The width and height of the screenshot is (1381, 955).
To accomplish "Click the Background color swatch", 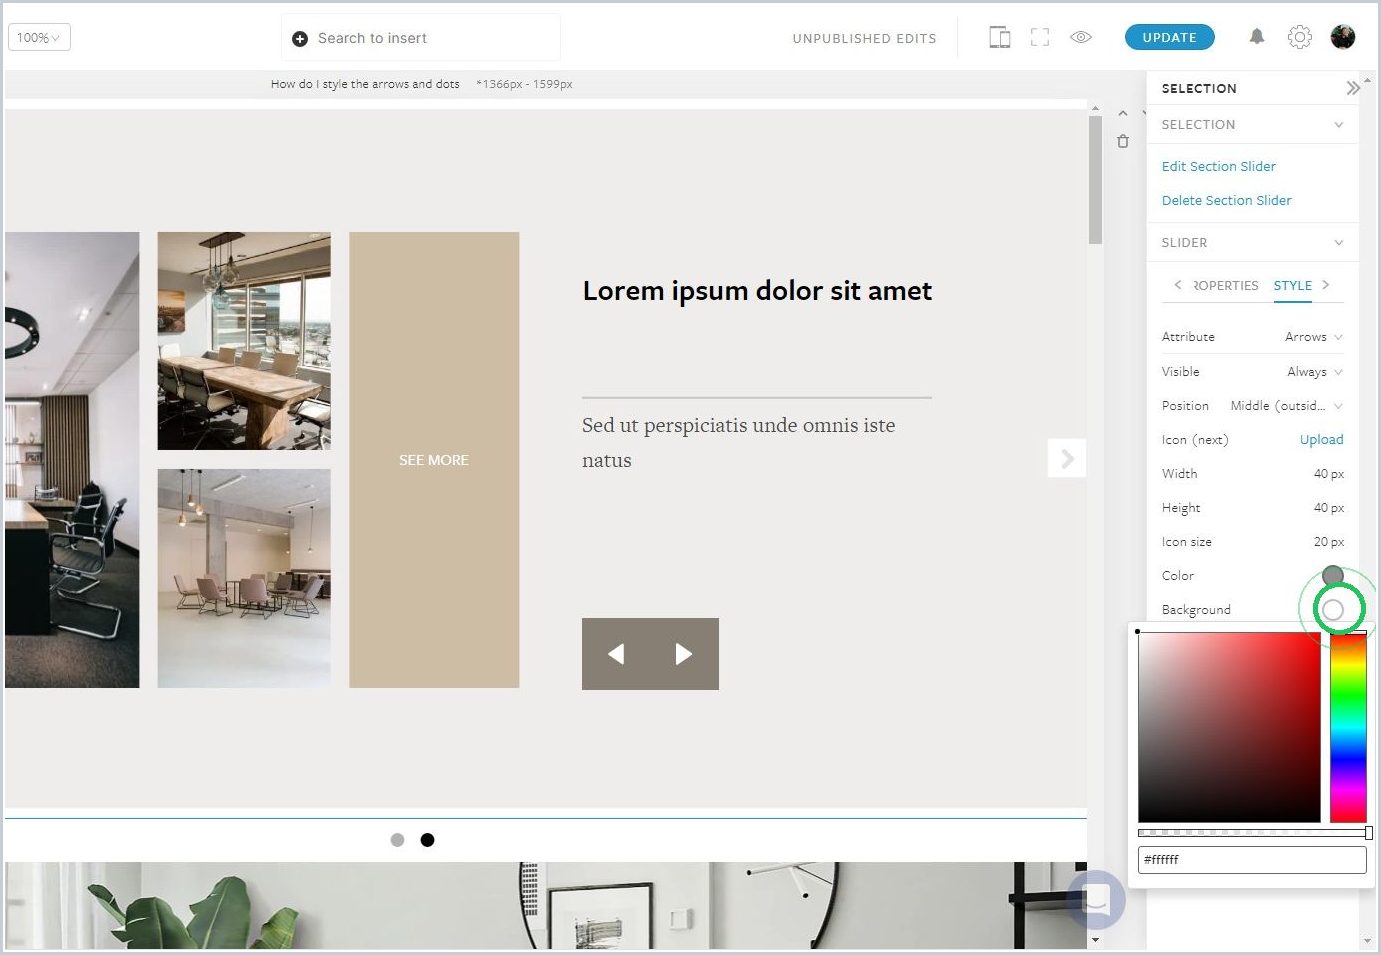I will [1332, 609].
